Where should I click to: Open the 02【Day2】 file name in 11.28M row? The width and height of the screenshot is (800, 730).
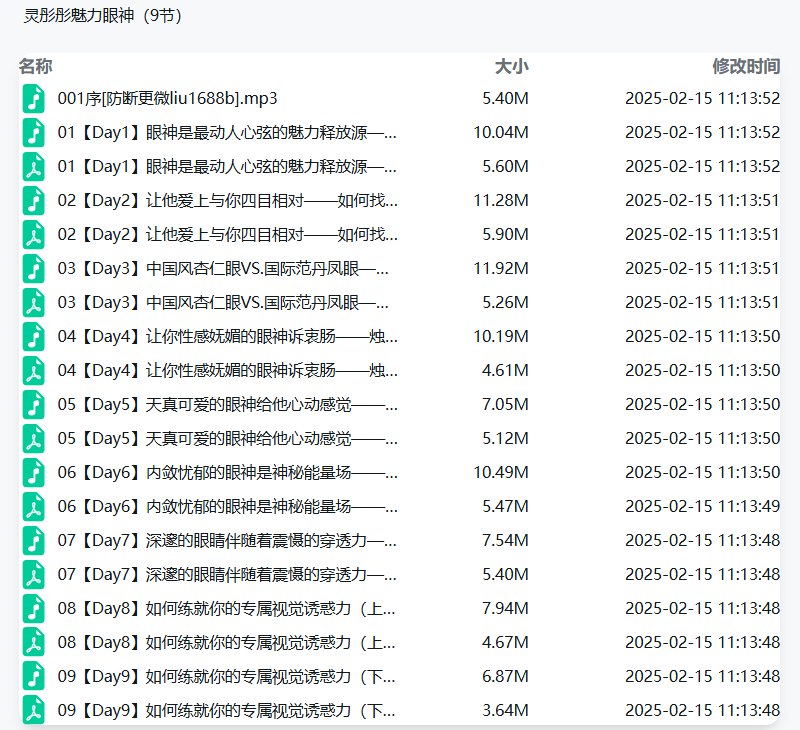[x=228, y=200]
